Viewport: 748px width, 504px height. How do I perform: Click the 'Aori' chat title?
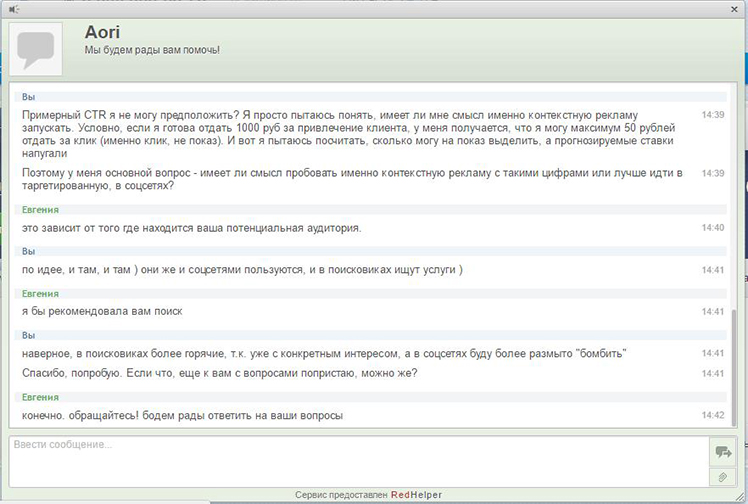[102, 32]
